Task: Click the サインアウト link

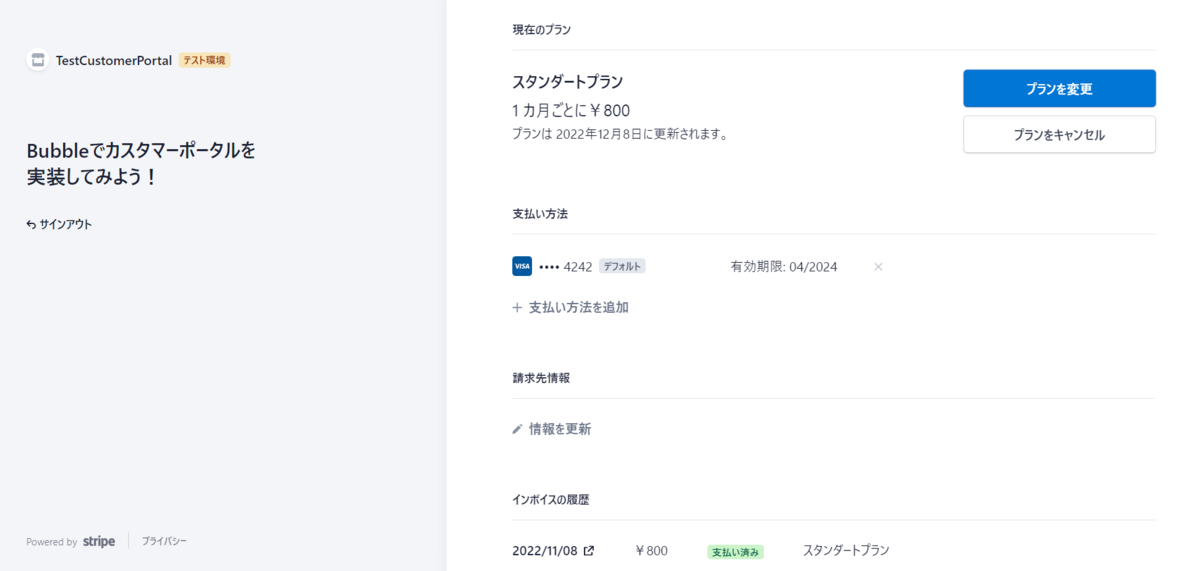Action: coord(66,225)
